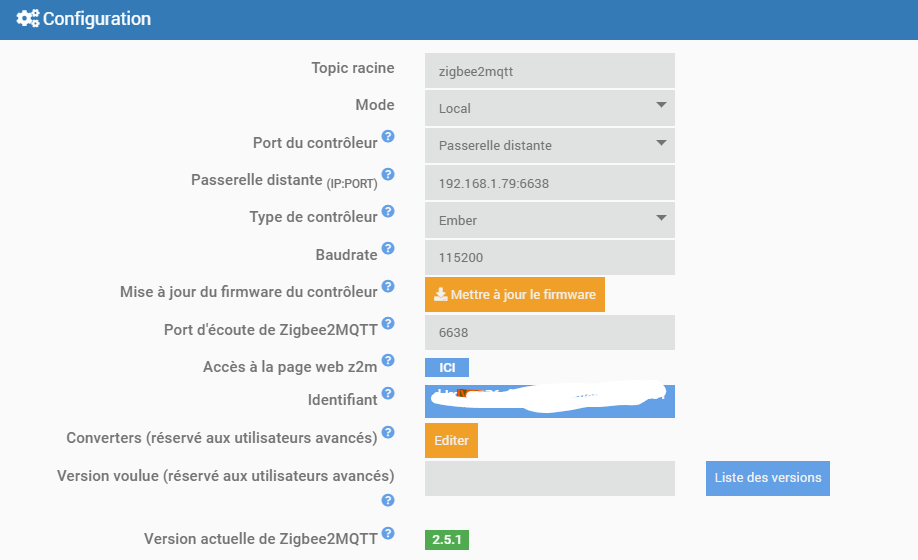The width and height of the screenshot is (918, 560).
Task: Open the z2m web page via ICI button
Action: (x=447, y=367)
